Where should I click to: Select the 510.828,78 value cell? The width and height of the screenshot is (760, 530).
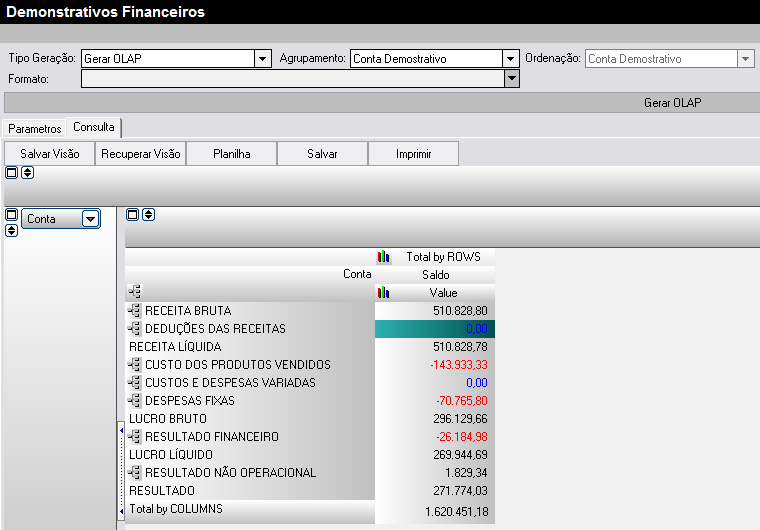pos(435,347)
